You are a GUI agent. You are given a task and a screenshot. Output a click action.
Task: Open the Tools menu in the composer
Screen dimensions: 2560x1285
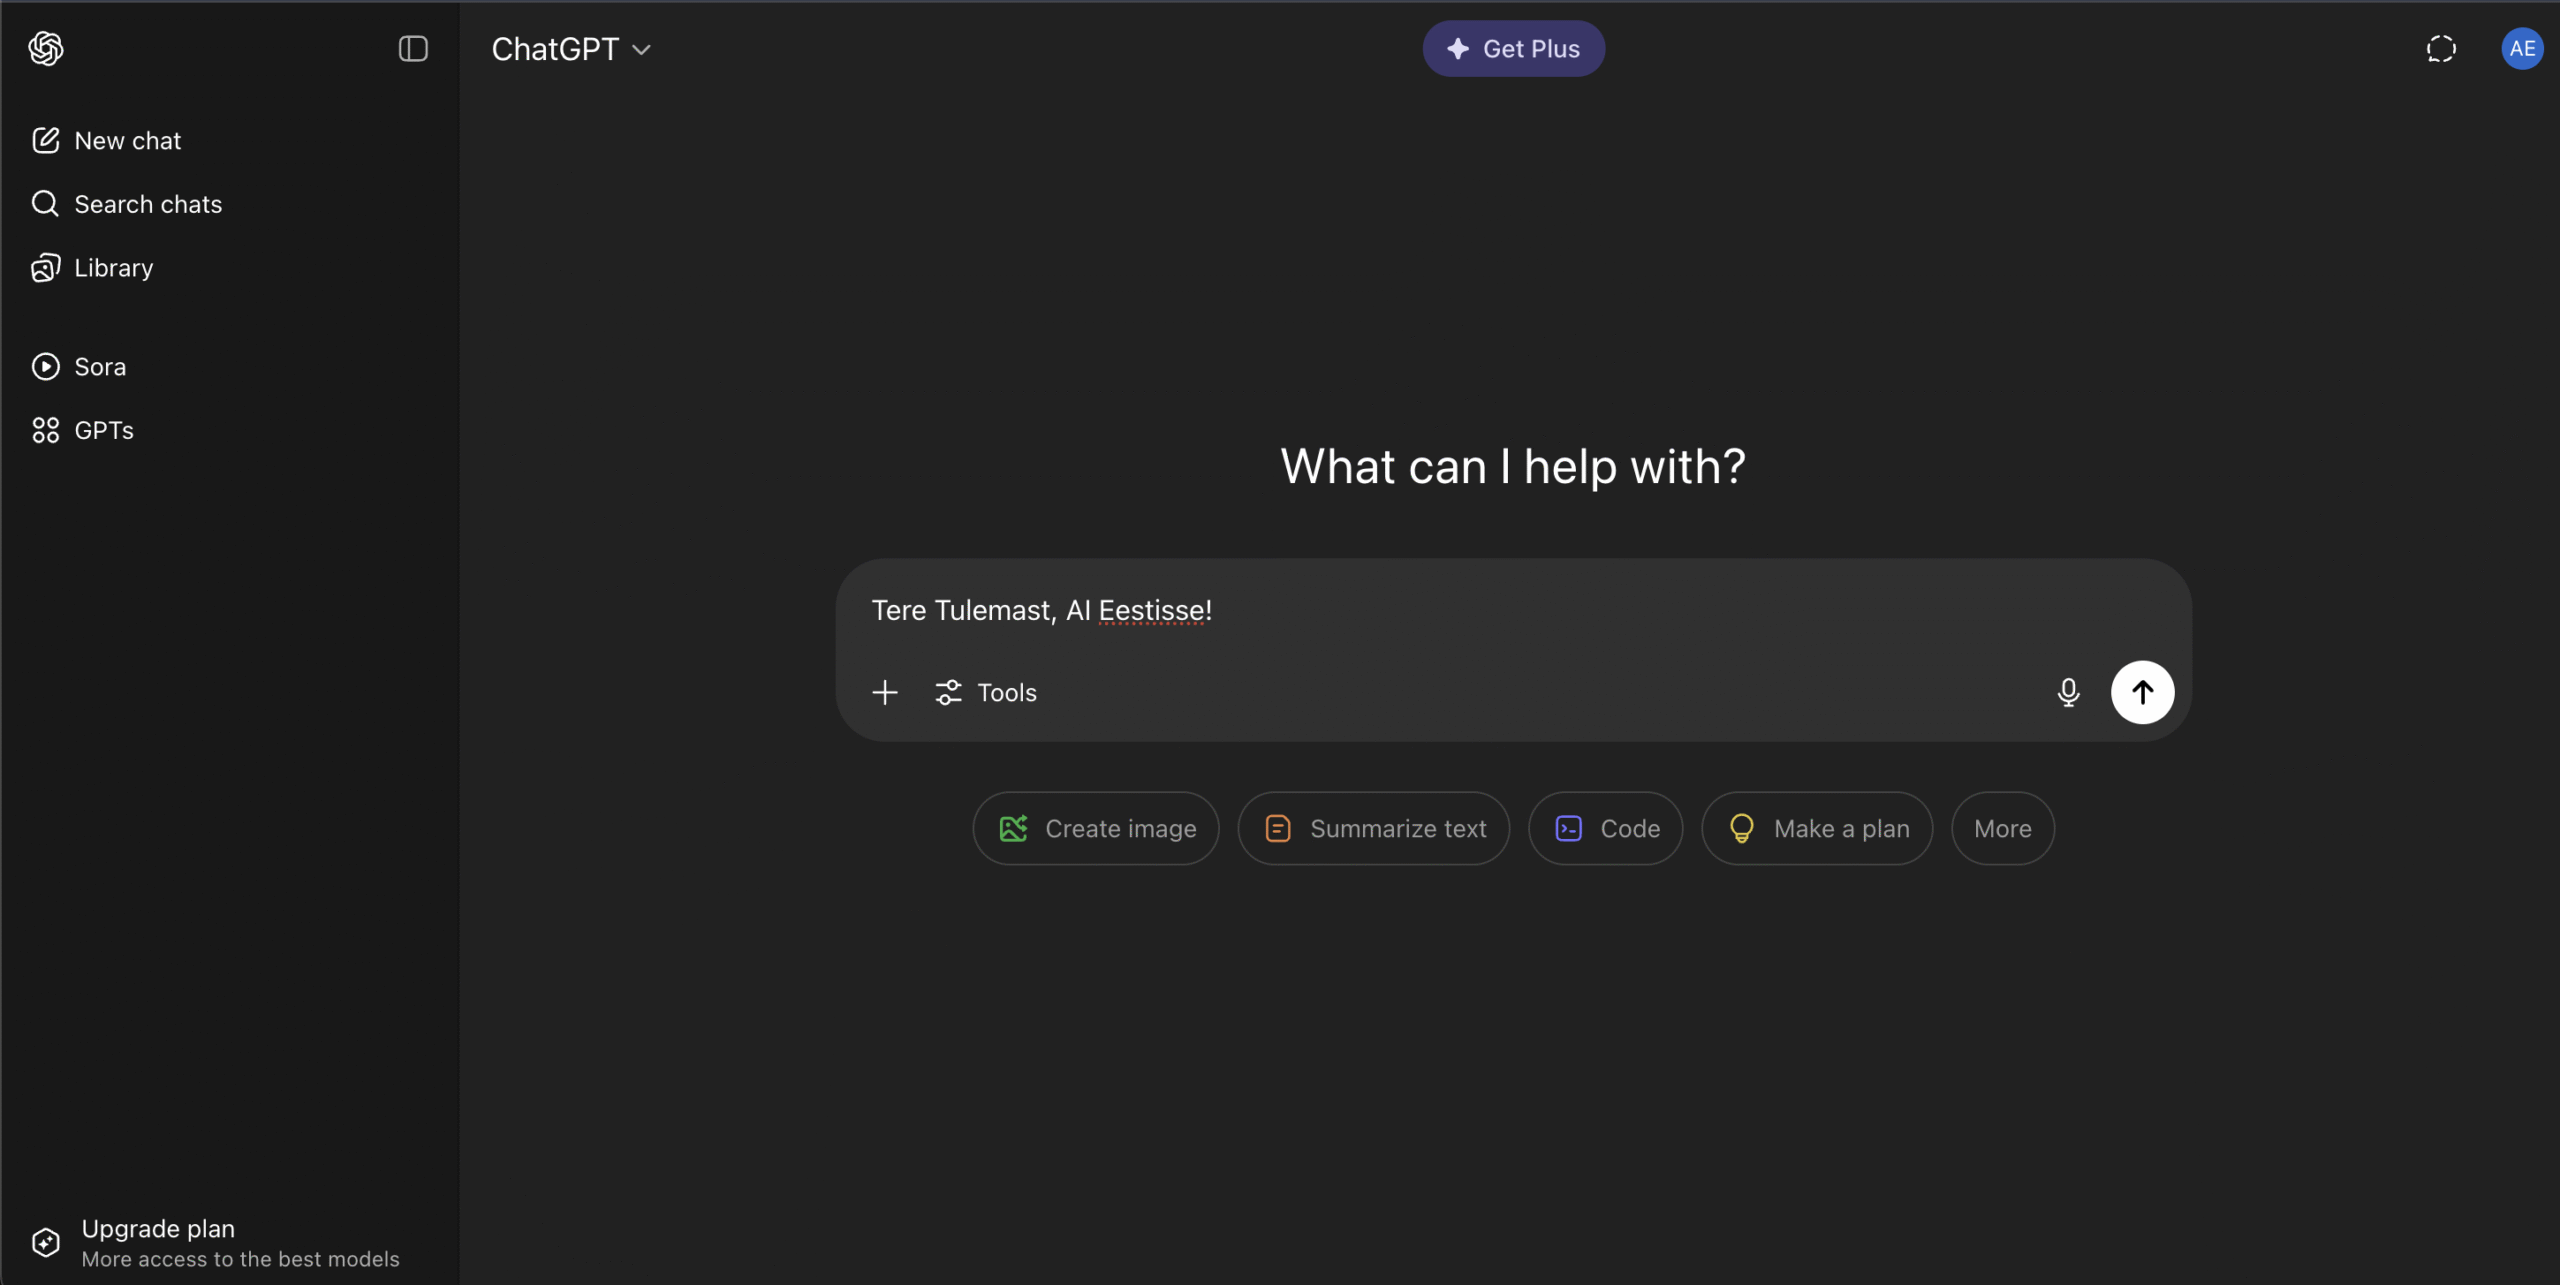coord(986,692)
